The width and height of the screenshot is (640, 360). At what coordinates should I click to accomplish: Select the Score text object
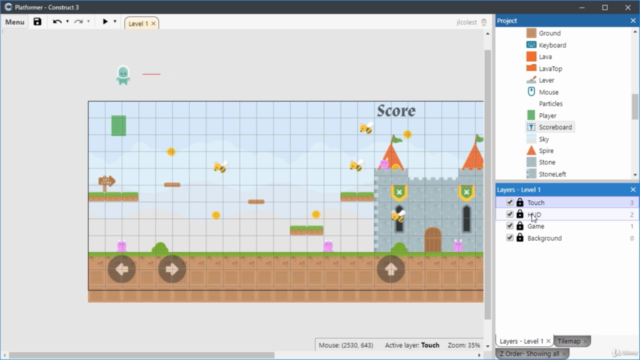pyautogui.click(x=396, y=111)
